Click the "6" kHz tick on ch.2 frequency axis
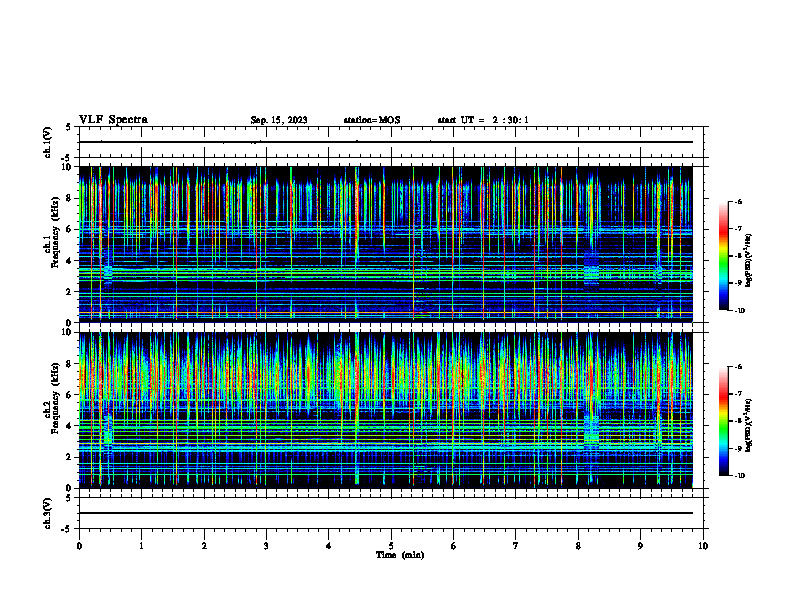The width and height of the screenshot is (792, 612). point(70,395)
